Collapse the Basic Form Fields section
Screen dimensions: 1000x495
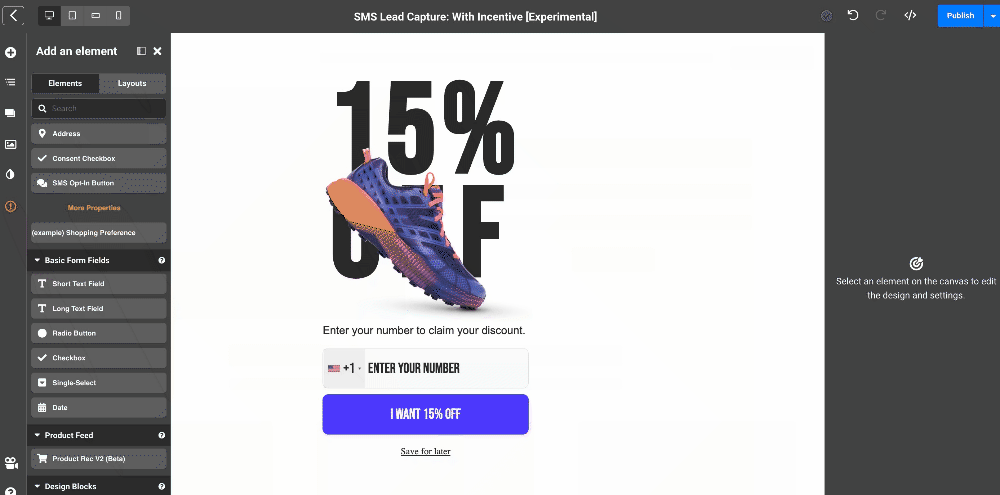click(x=37, y=260)
